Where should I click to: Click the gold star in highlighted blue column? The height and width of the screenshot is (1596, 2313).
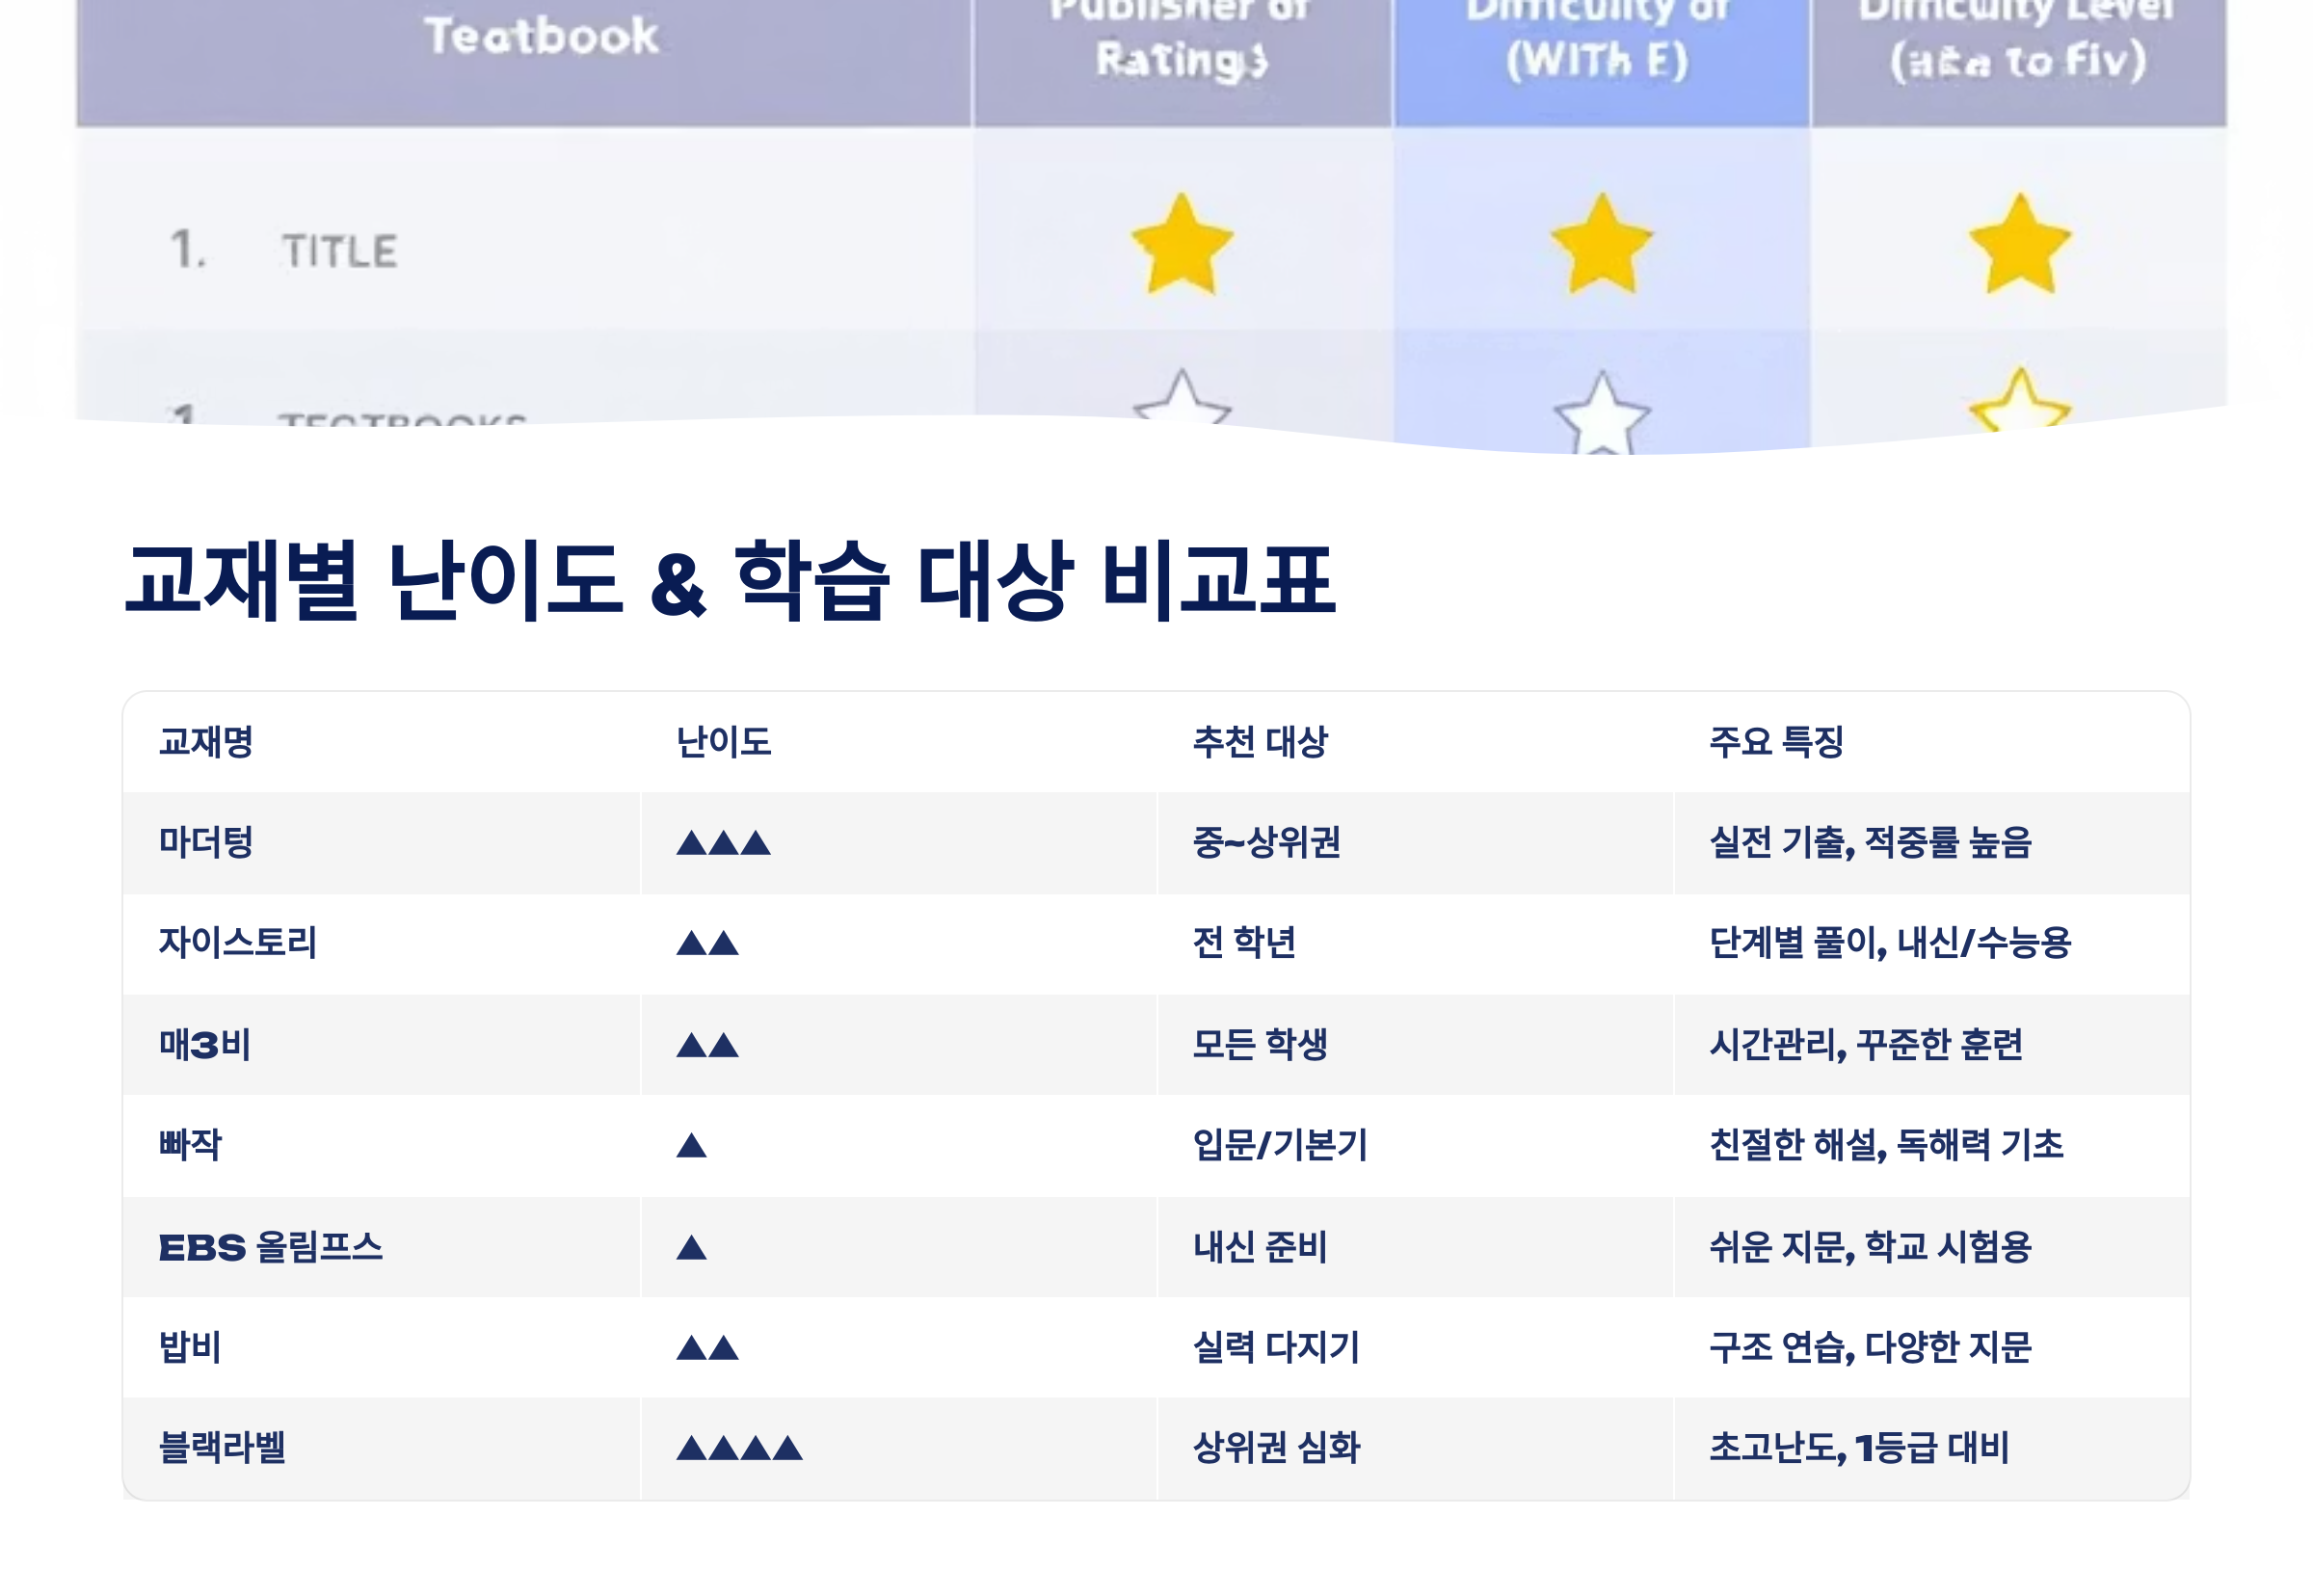pos(1601,246)
